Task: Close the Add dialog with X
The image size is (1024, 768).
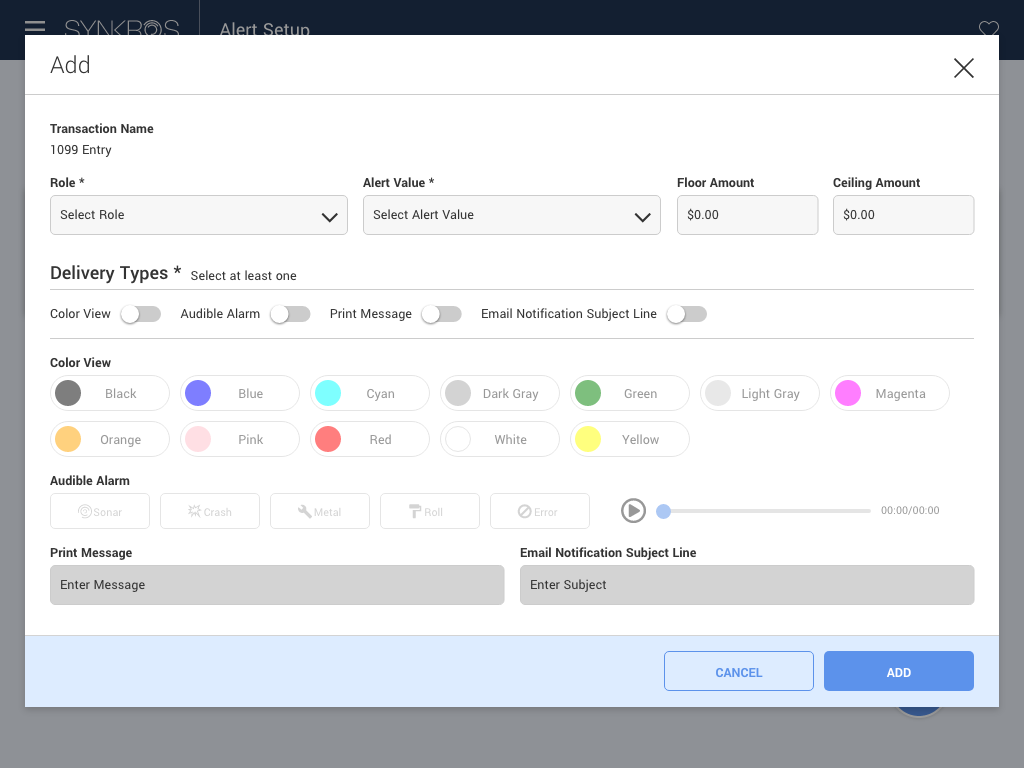Action: click(x=963, y=68)
